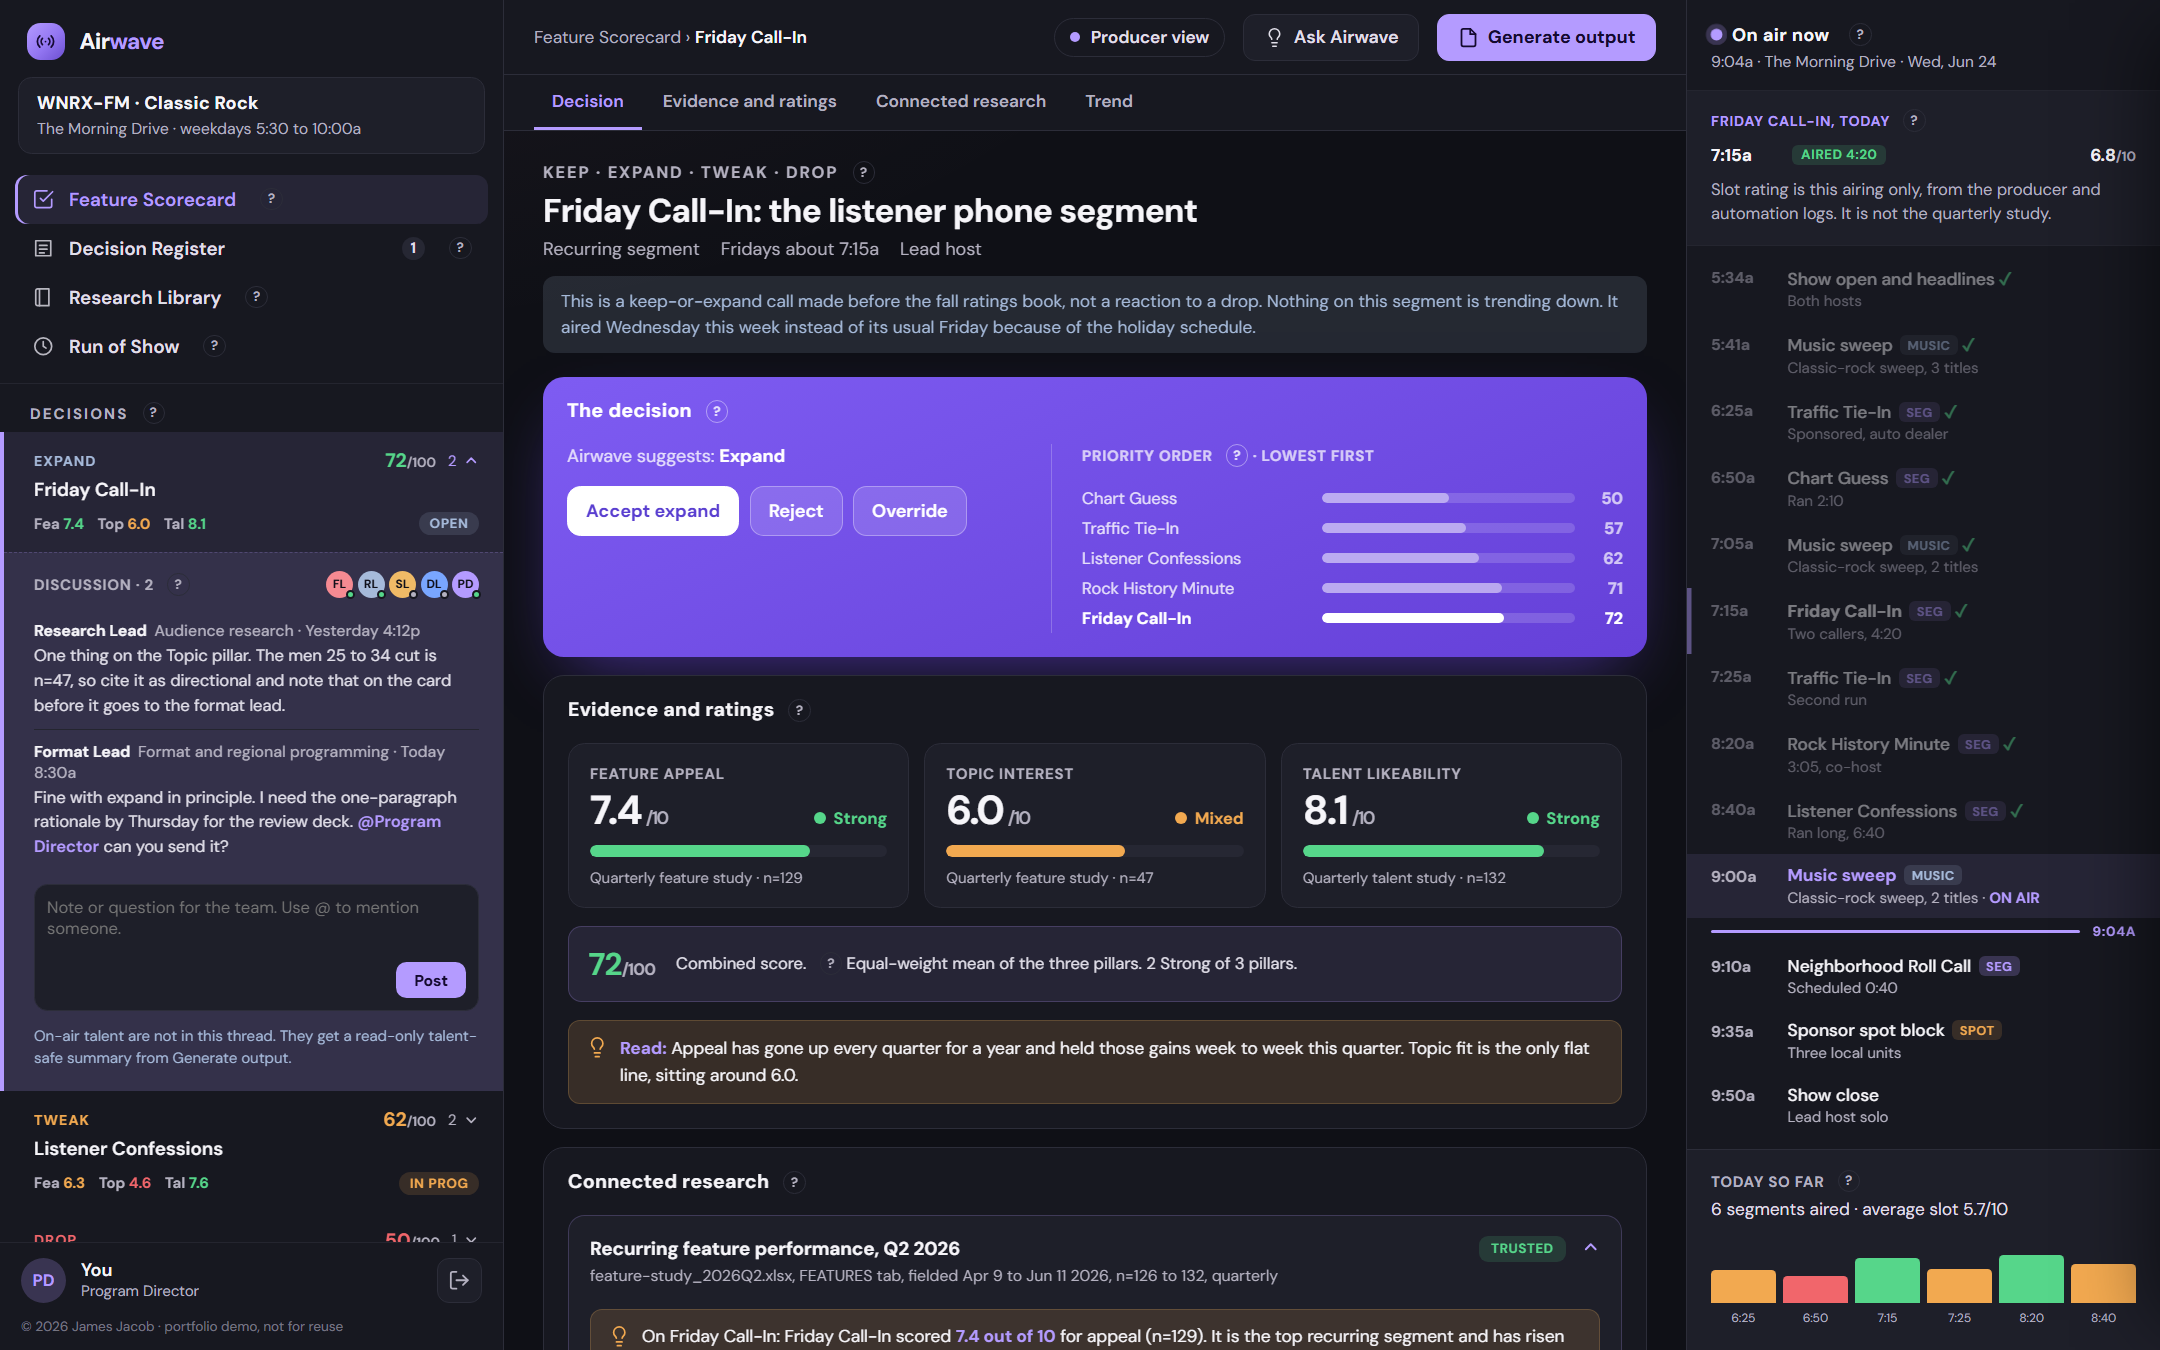Click the Topic Interest 6.0 progress bar
This screenshot has width=2160, height=1350.
tap(1094, 851)
